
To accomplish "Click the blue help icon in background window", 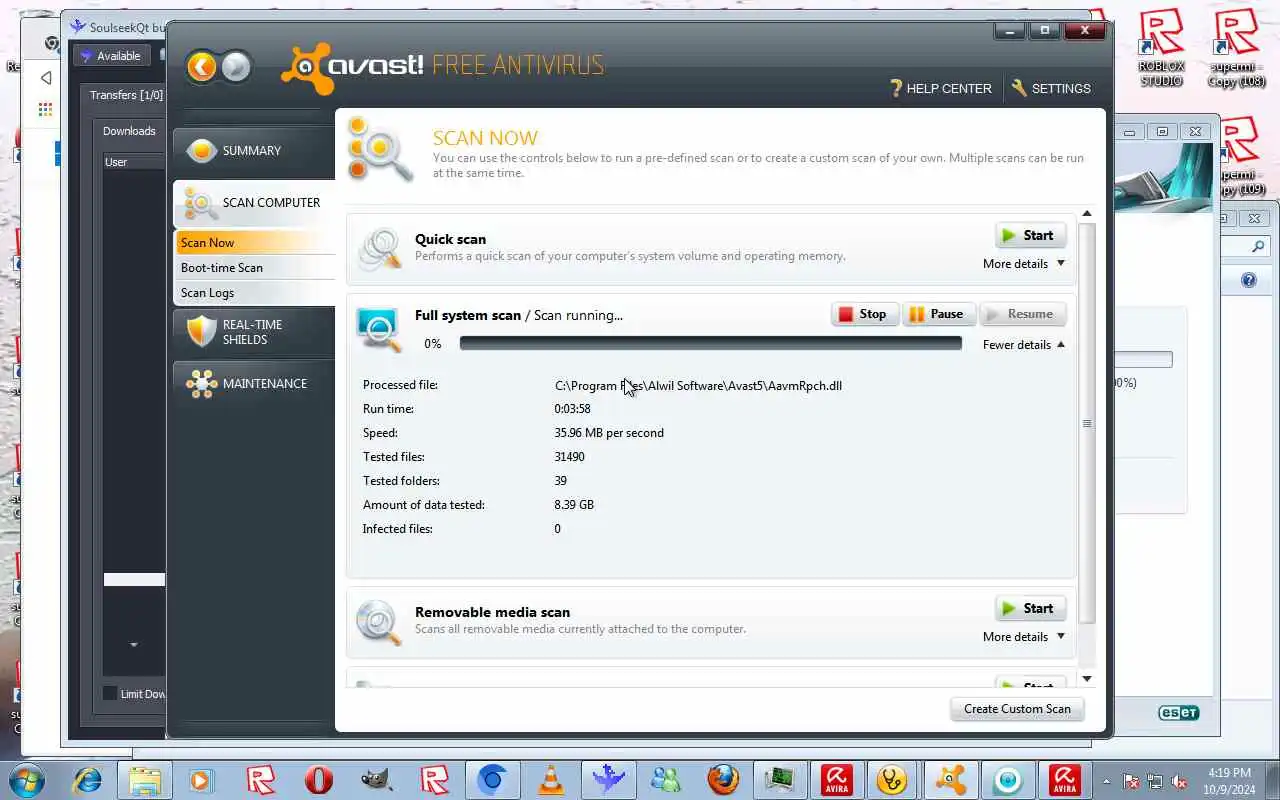I will pos(1249,281).
